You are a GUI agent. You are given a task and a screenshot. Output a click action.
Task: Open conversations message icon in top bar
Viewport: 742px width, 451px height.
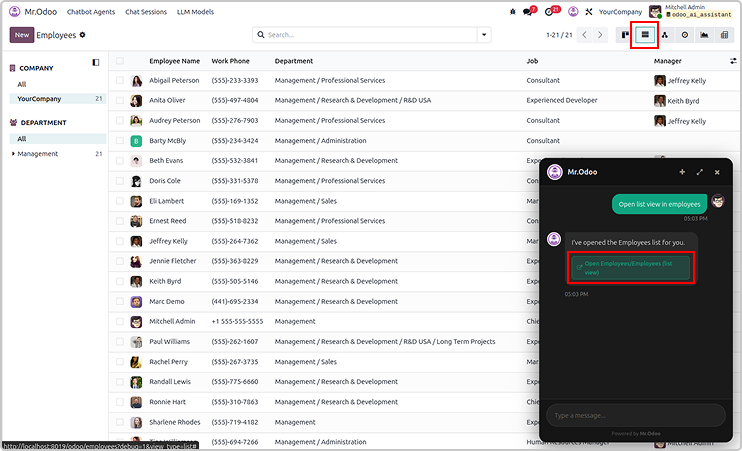[529, 12]
